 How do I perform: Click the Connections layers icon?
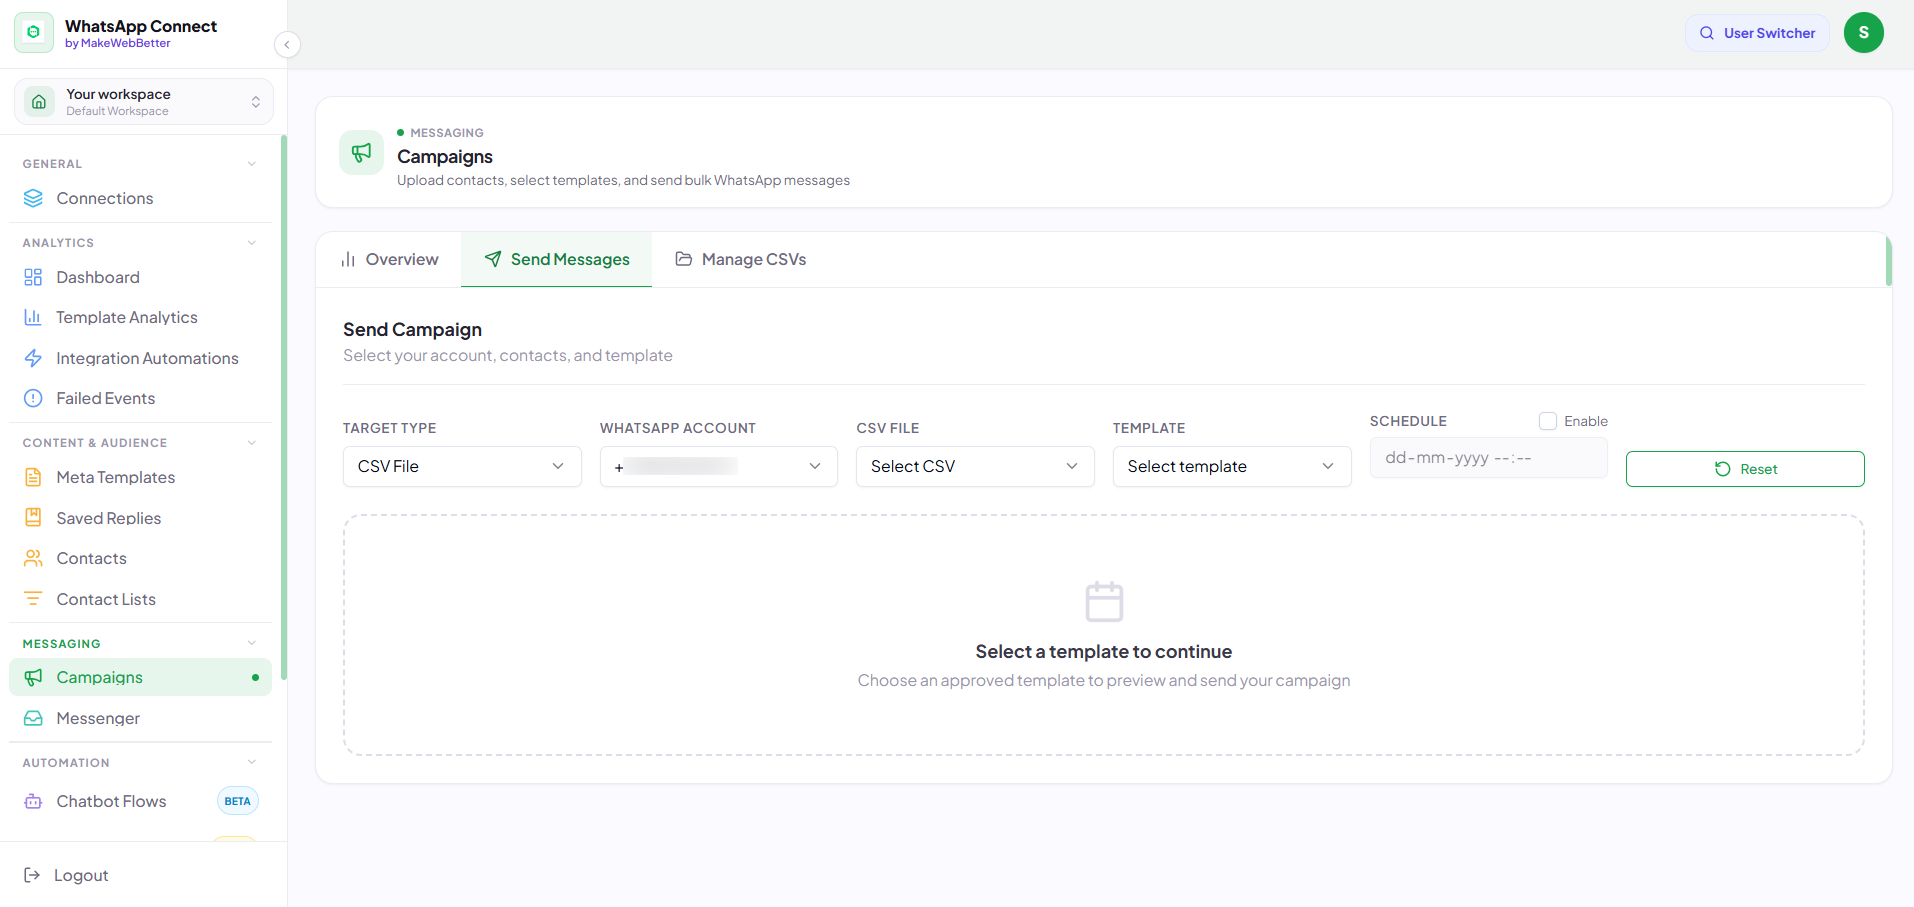point(33,198)
